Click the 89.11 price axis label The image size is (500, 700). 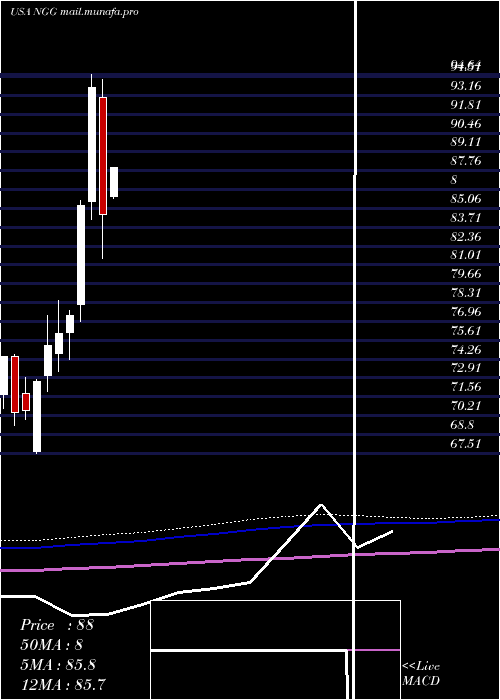tap(466, 142)
